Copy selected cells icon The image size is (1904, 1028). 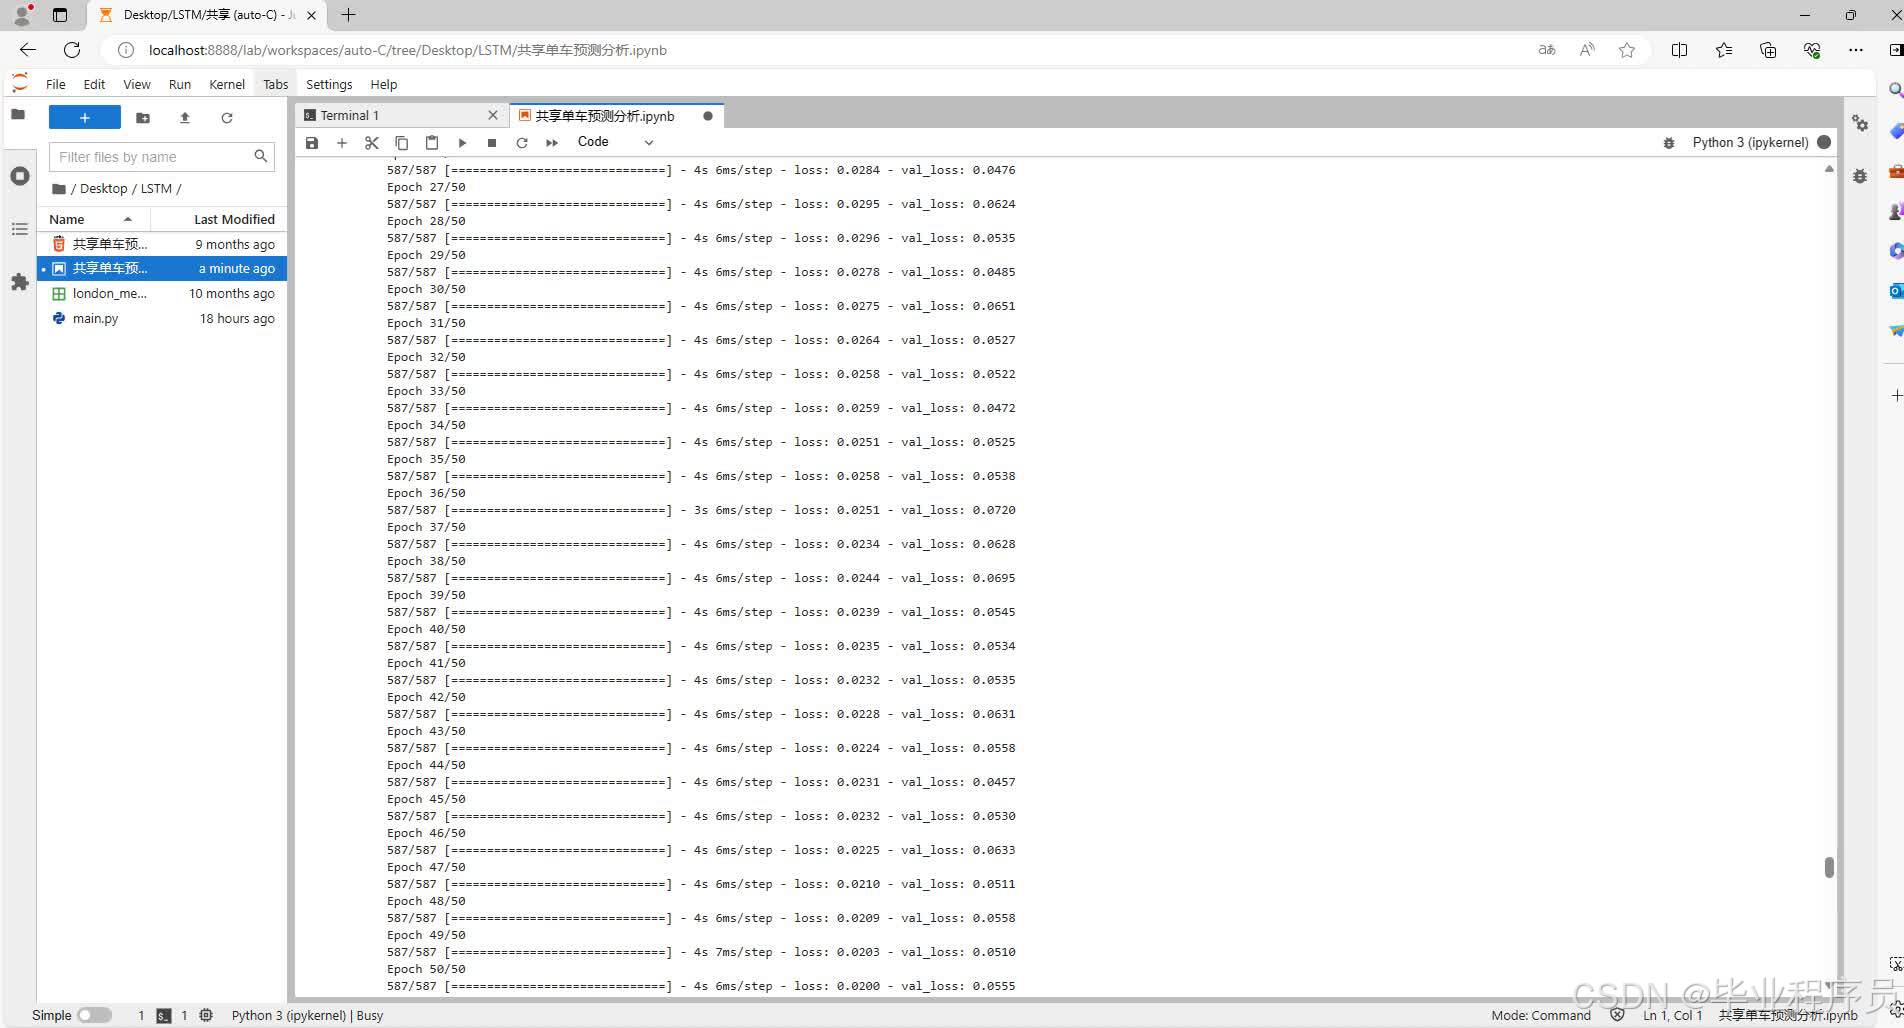402,143
